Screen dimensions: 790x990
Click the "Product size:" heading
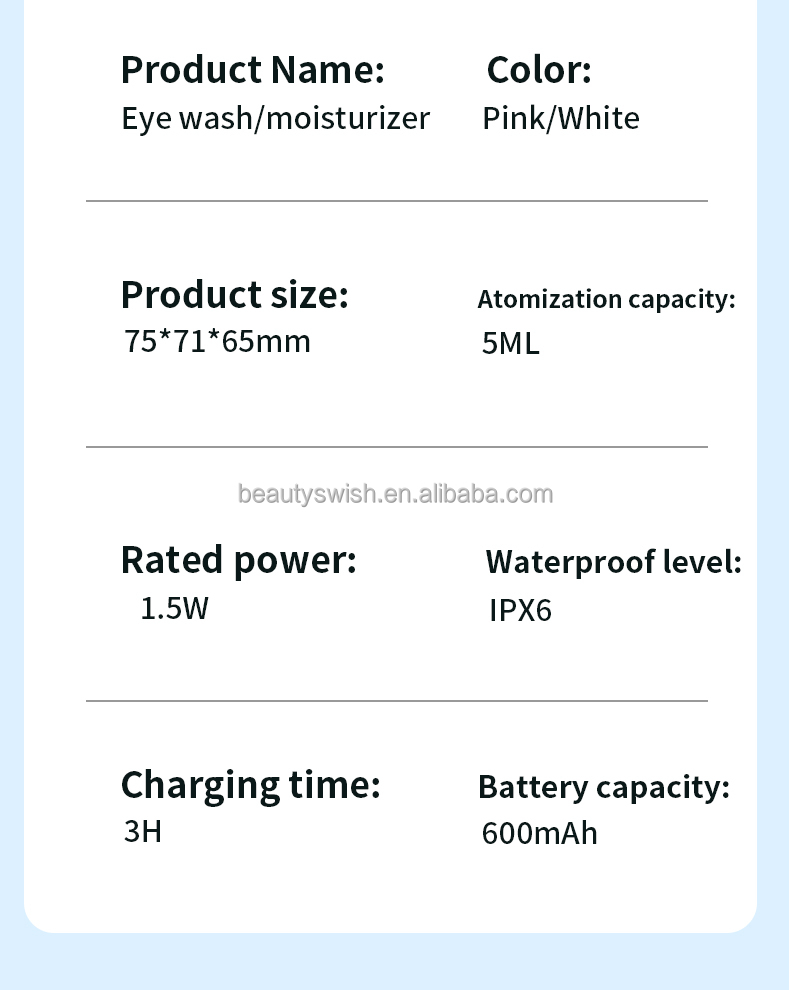[x=234, y=295]
